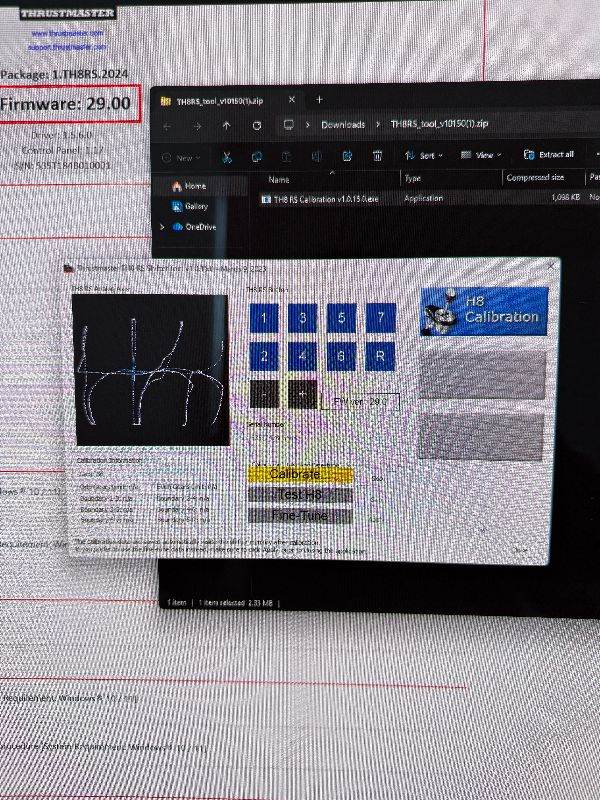The height and width of the screenshot is (800, 600).
Task: Open the Fine-Tune option
Action: pyautogui.click(x=299, y=516)
